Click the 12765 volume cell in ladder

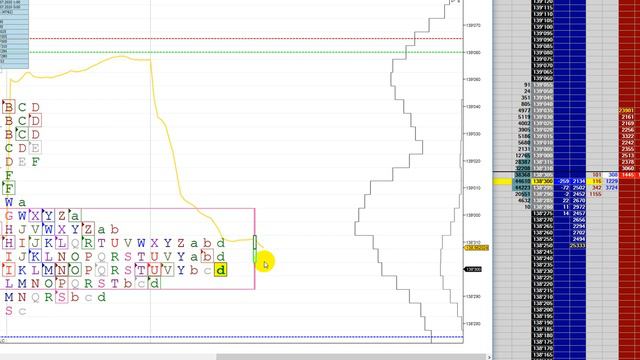coord(522,156)
